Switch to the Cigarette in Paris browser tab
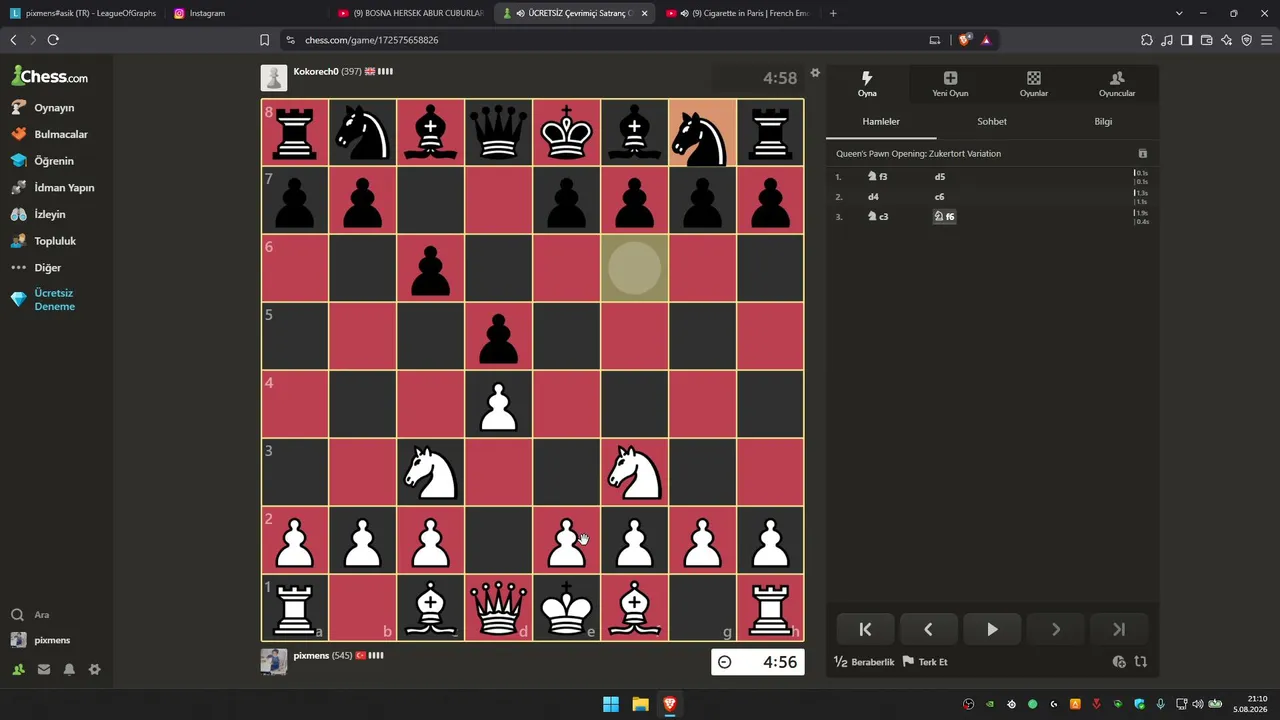 738,13
